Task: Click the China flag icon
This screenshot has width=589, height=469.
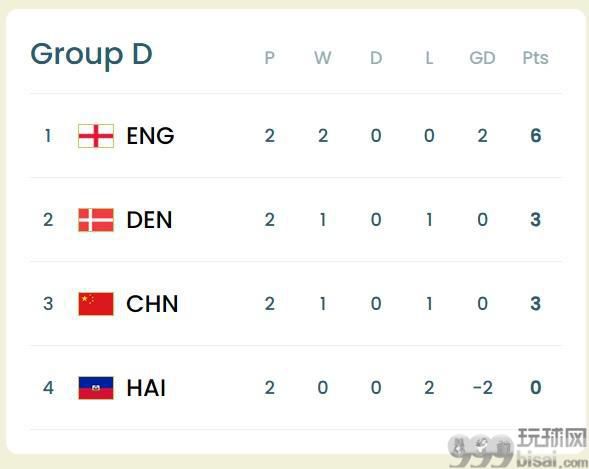Action: point(96,304)
